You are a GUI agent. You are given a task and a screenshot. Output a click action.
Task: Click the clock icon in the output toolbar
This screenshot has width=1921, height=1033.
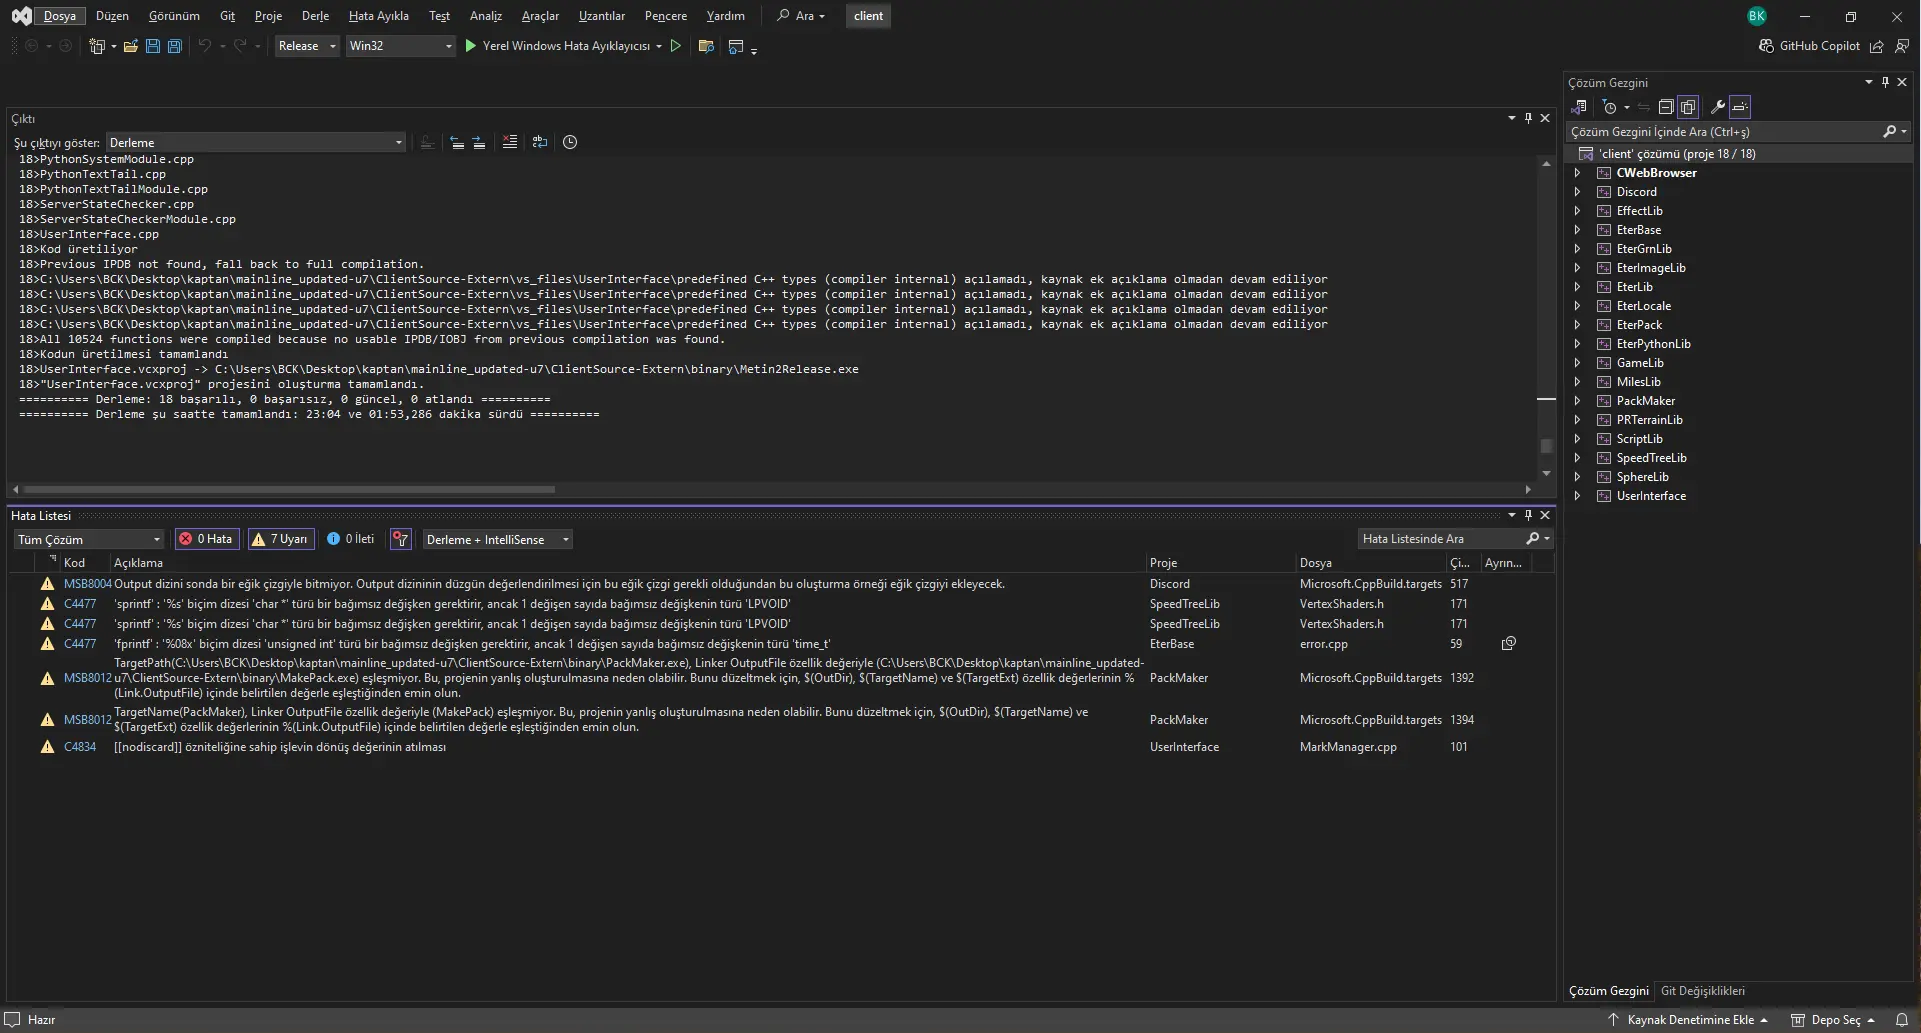click(x=570, y=142)
